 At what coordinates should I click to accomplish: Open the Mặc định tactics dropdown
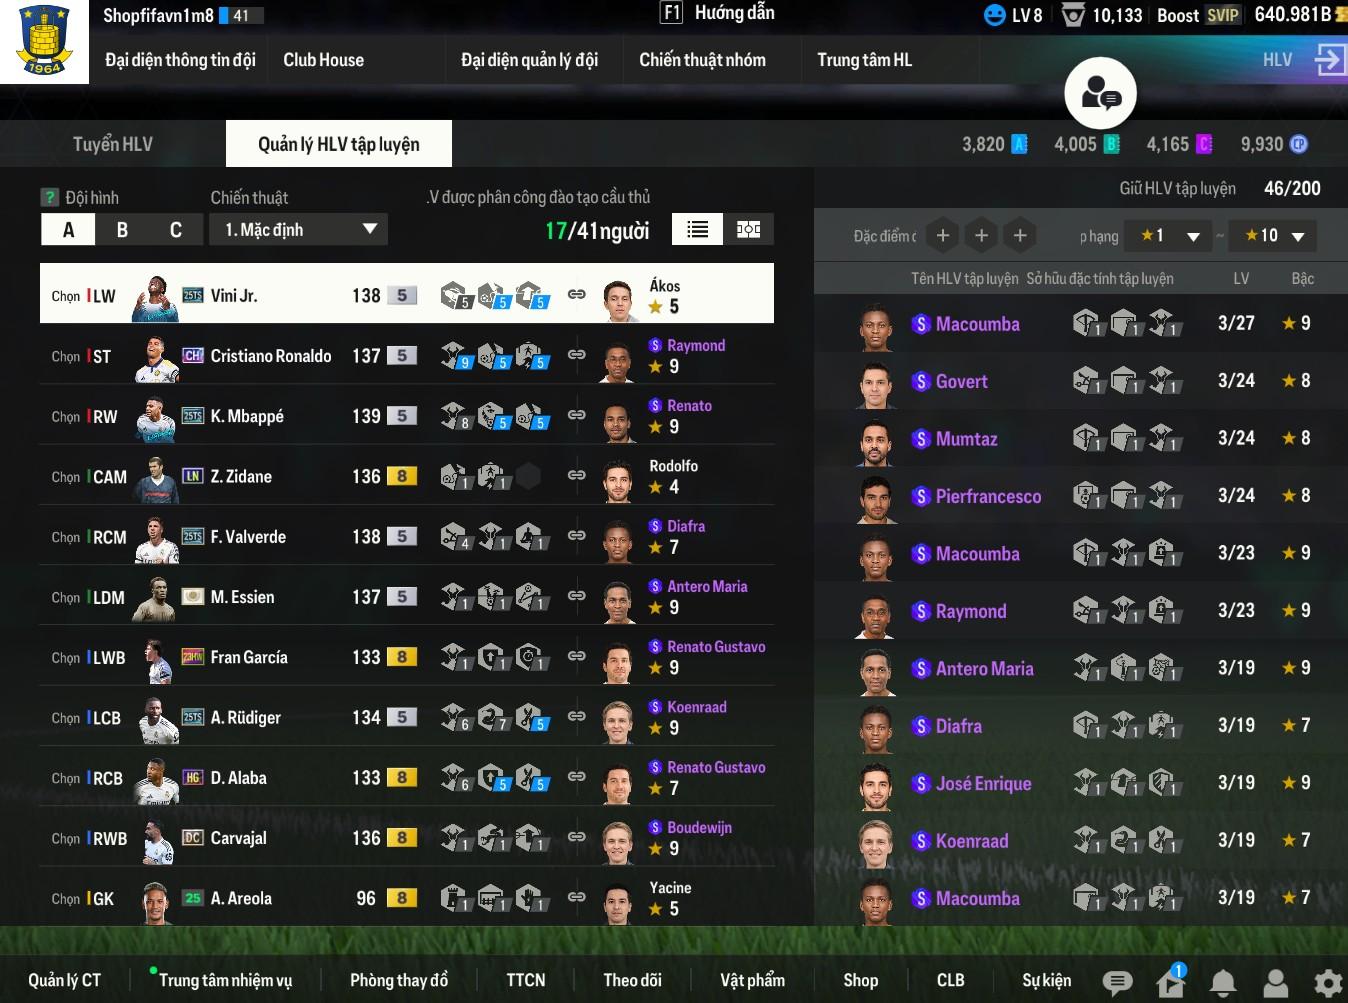pos(298,230)
